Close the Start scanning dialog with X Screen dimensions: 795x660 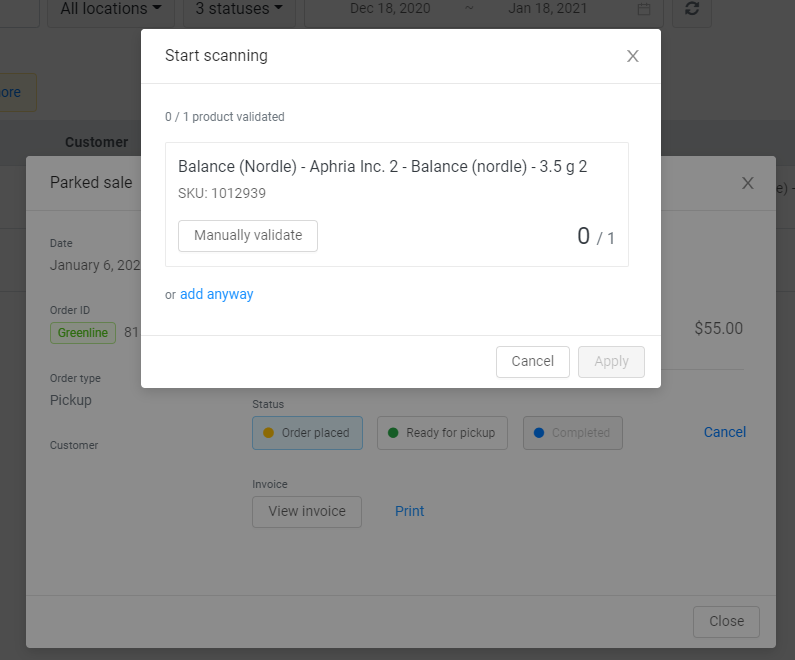click(632, 56)
